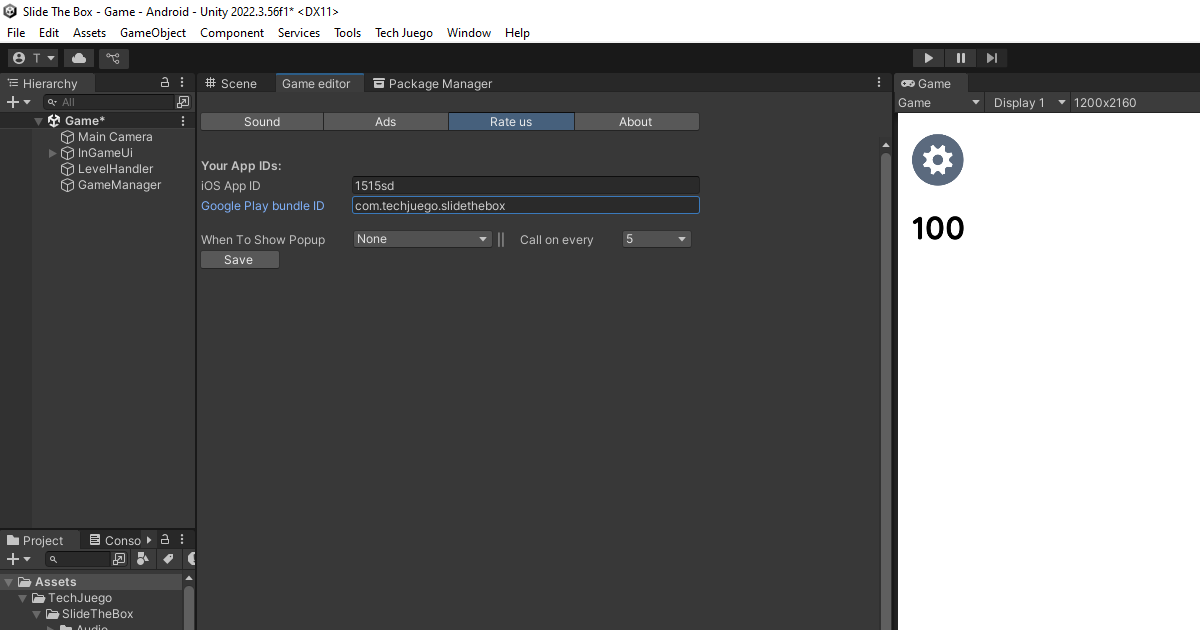Show the Ads settings section
1200x630 pixels.
coord(386,121)
